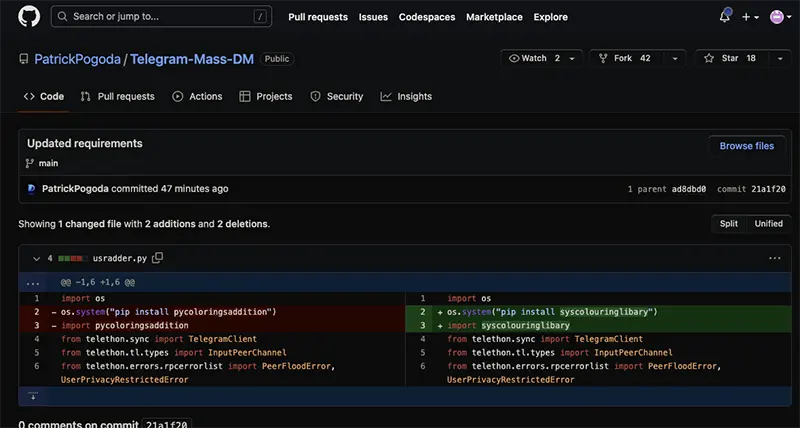The height and width of the screenshot is (428, 800).
Task: Click the git branch icon beside main
Action: [30, 163]
